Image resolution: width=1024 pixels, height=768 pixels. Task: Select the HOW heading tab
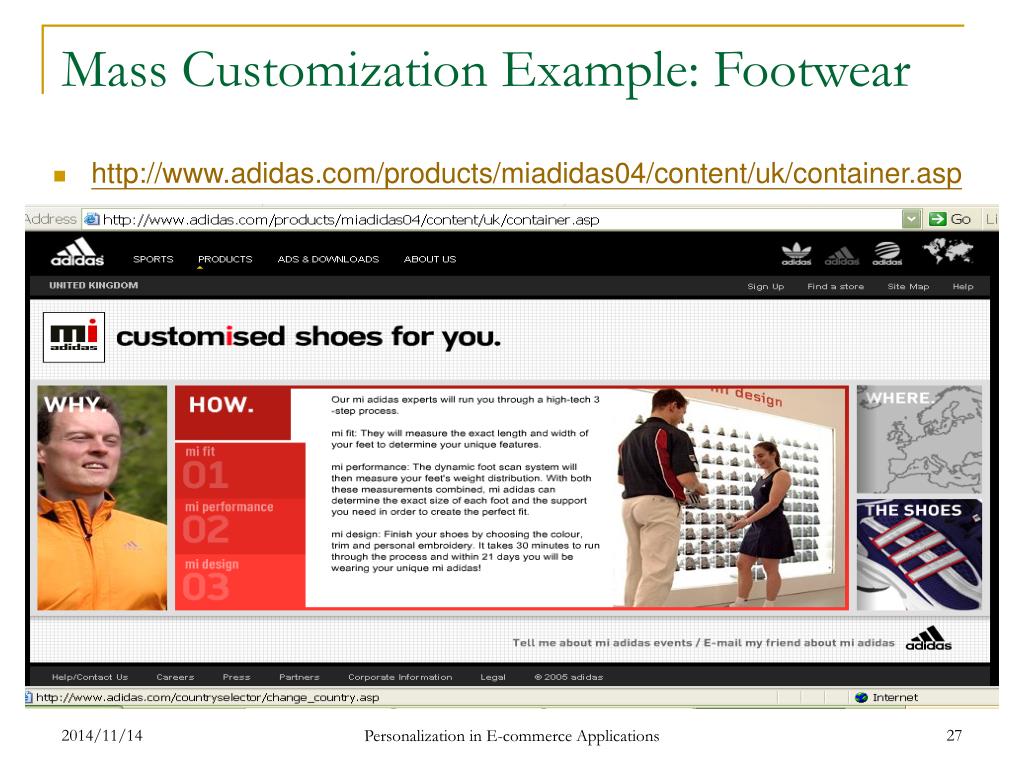tap(232, 413)
